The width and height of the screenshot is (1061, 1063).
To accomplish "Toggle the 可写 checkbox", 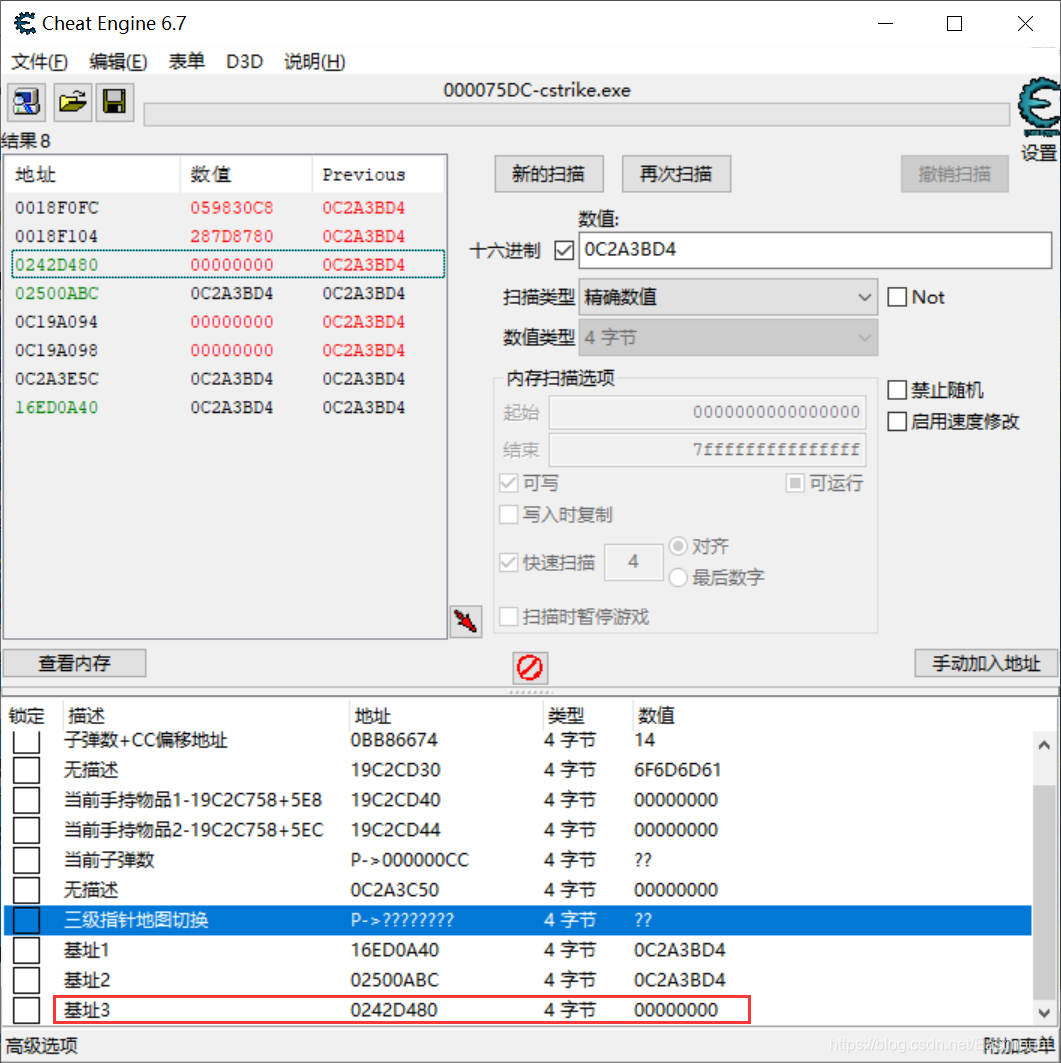I will [x=508, y=483].
